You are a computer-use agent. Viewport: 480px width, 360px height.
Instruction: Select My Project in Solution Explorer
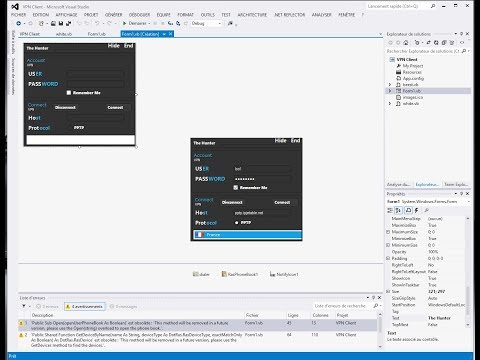413,66
